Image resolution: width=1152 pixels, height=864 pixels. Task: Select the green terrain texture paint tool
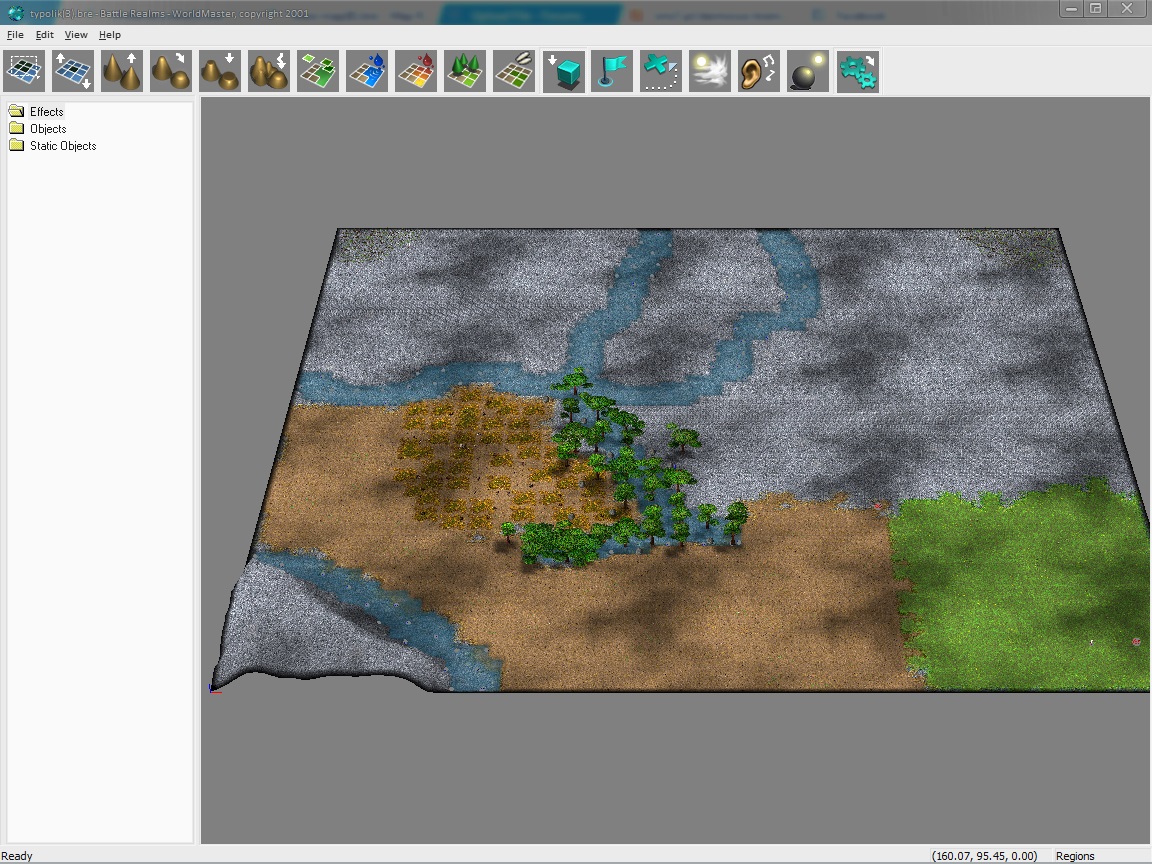[x=318, y=71]
